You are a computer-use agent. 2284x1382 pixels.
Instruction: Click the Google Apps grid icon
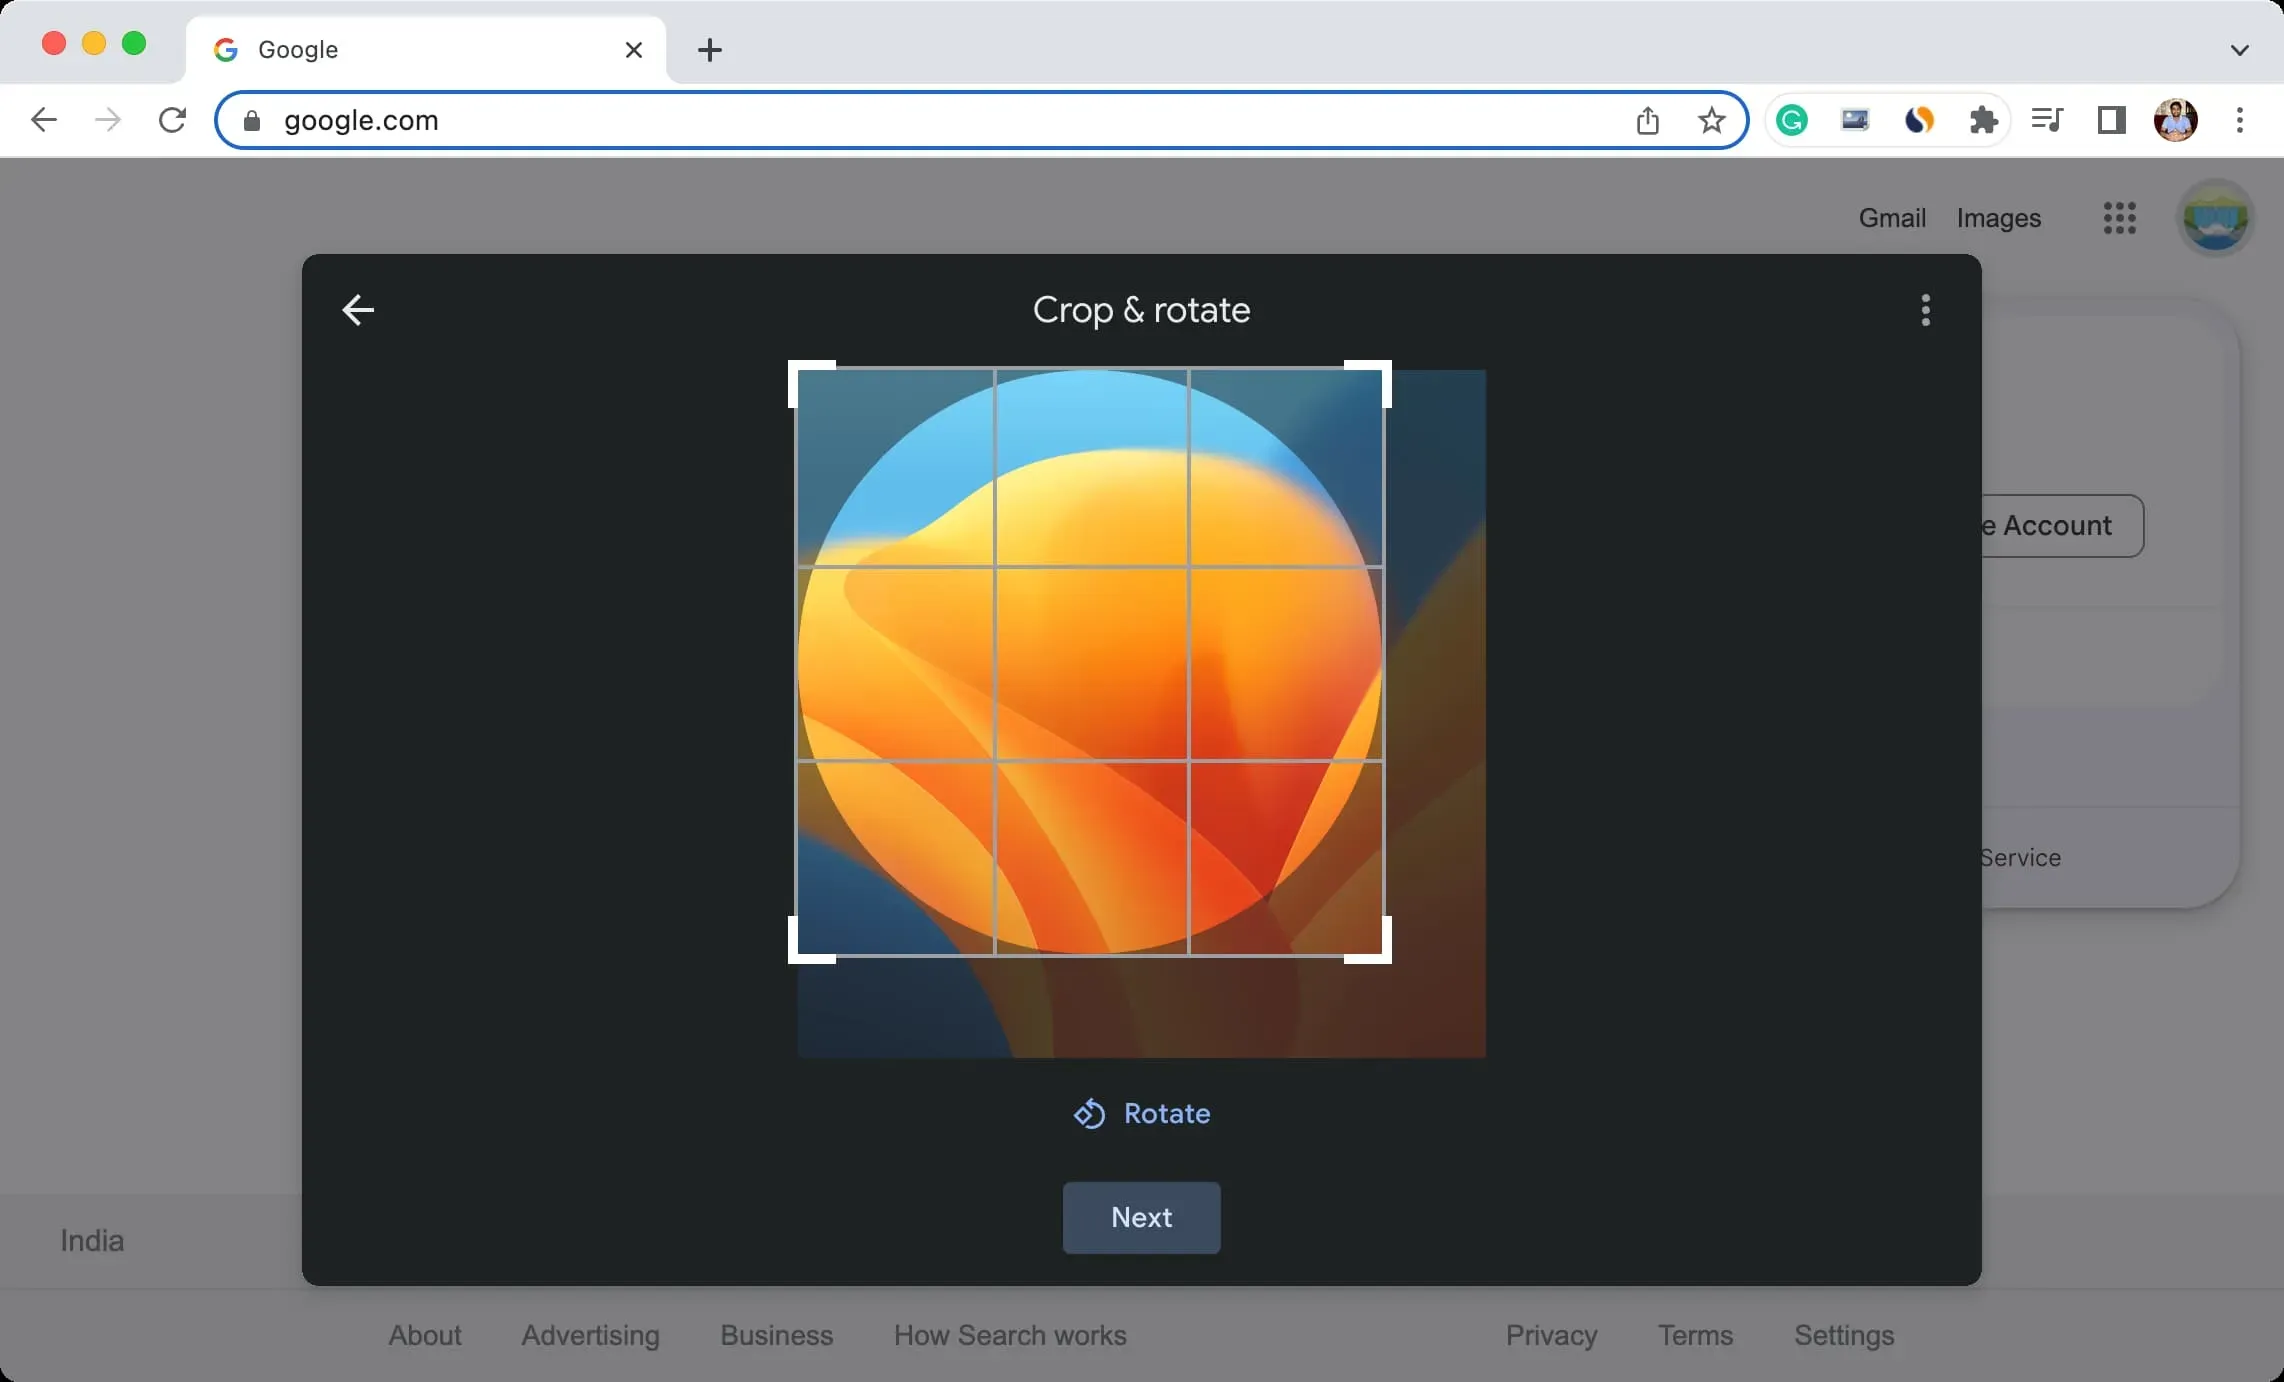pyautogui.click(x=2118, y=215)
